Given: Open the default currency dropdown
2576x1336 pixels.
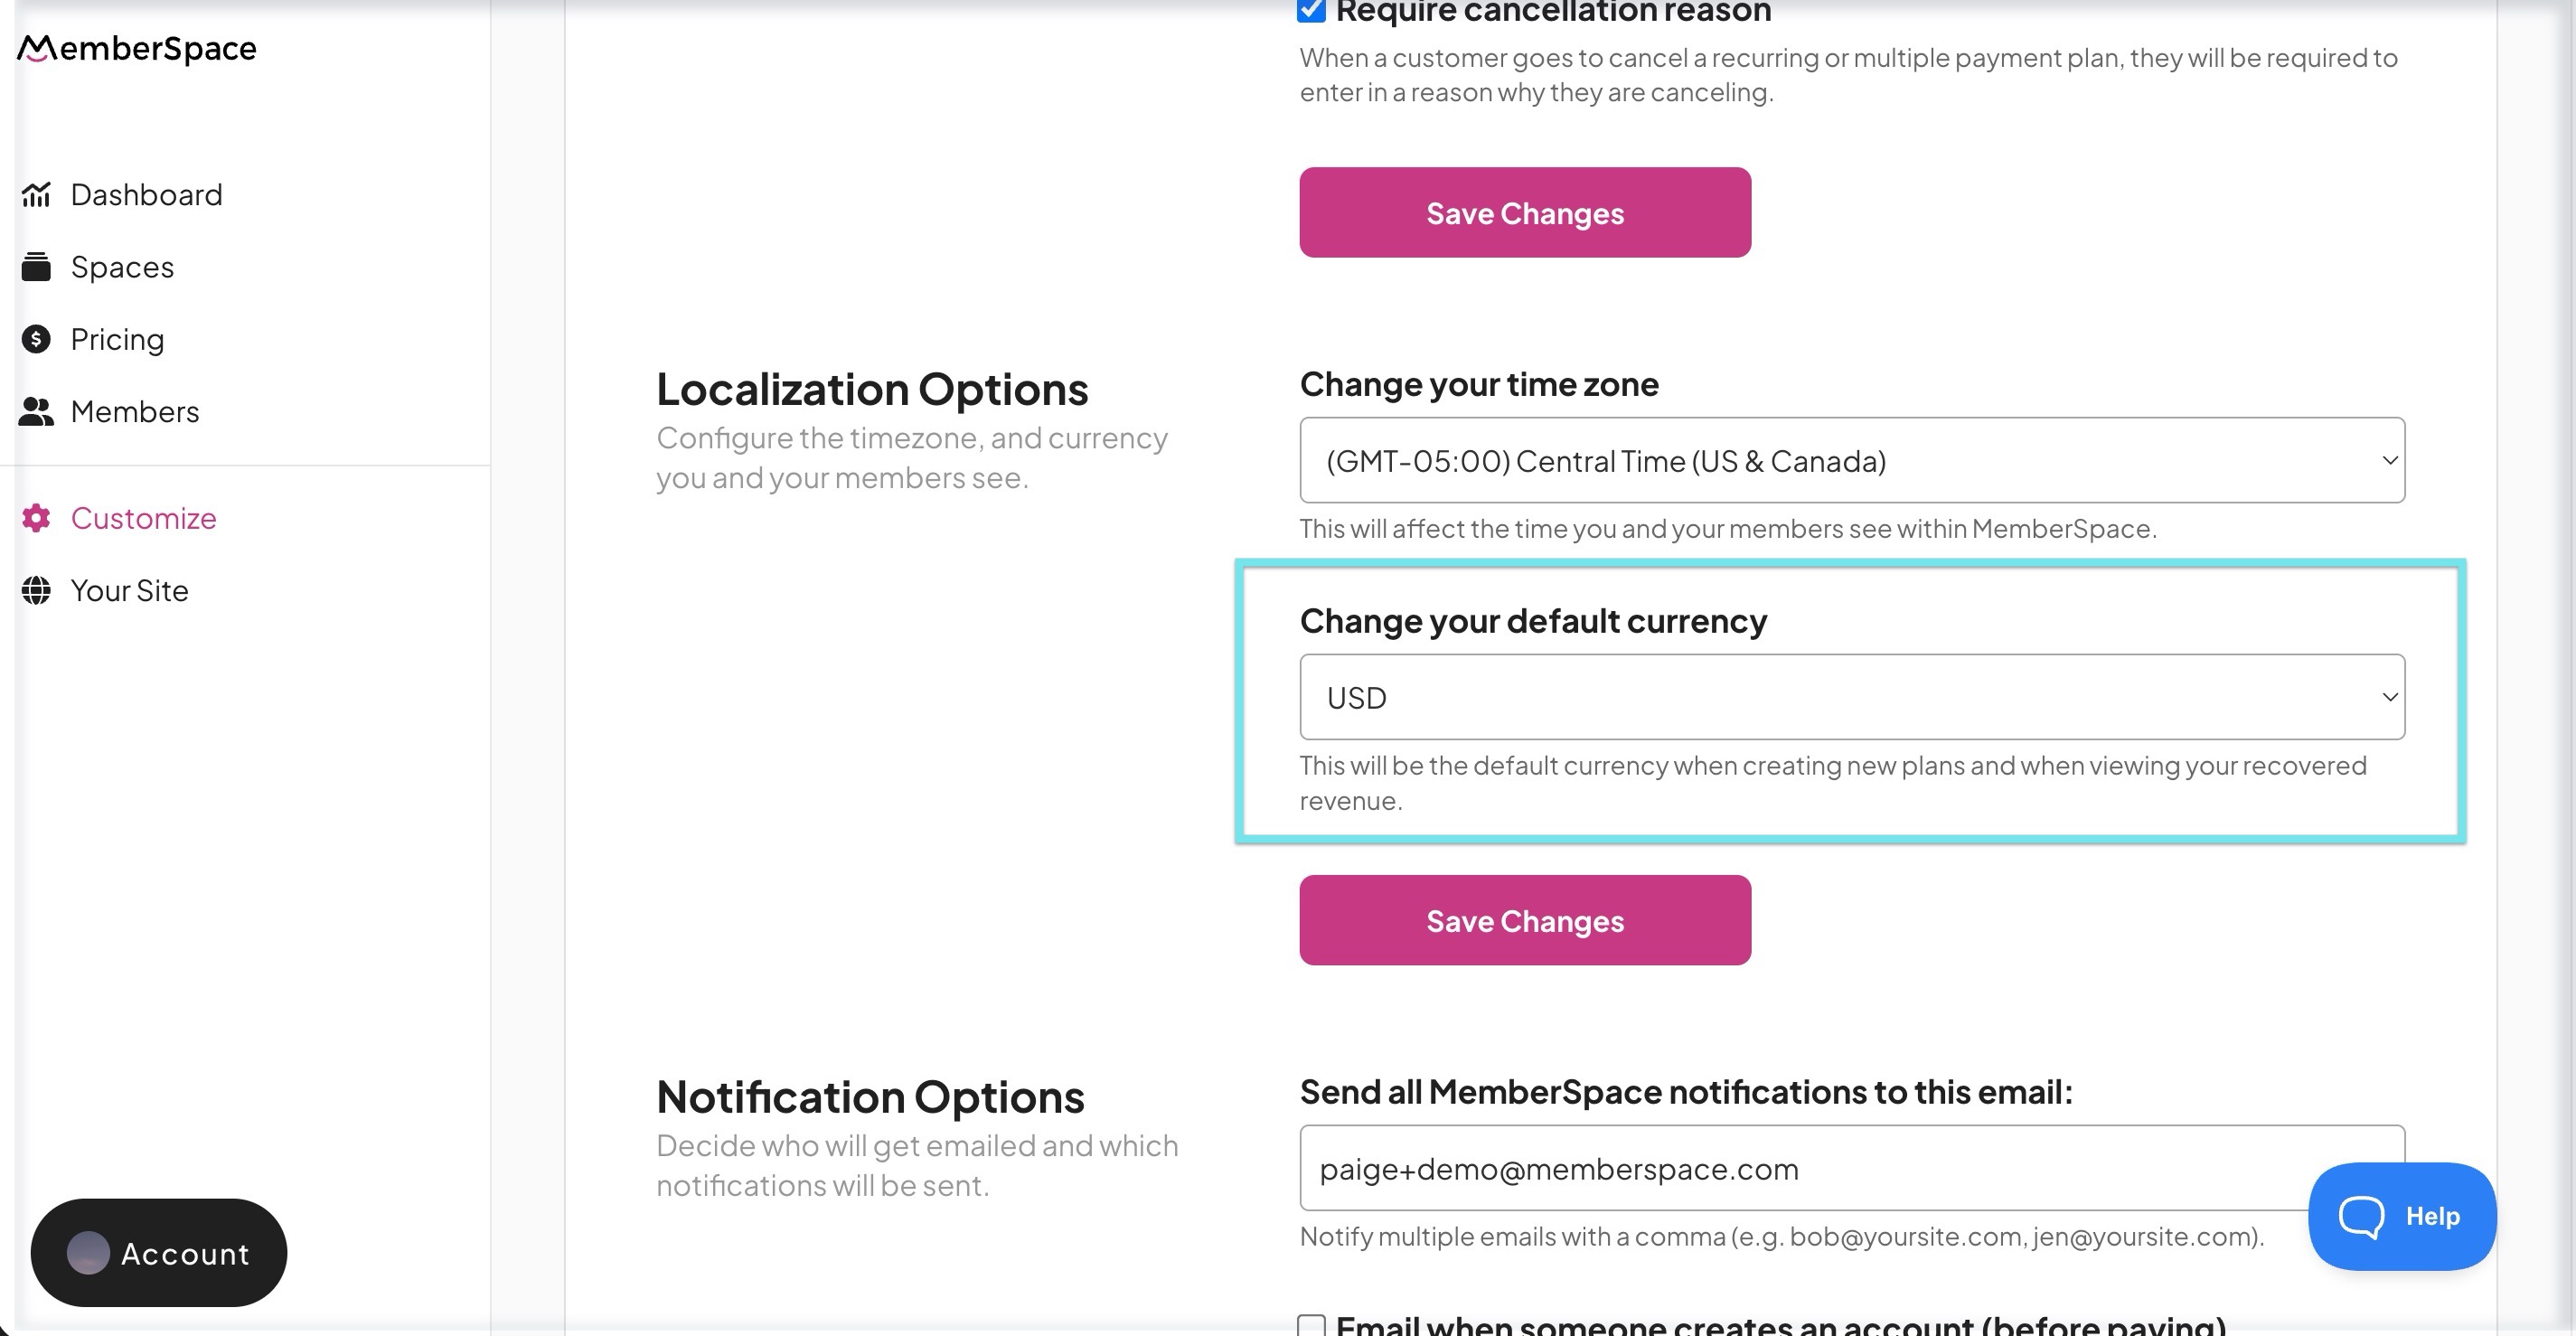Looking at the screenshot, I should tap(1851, 697).
